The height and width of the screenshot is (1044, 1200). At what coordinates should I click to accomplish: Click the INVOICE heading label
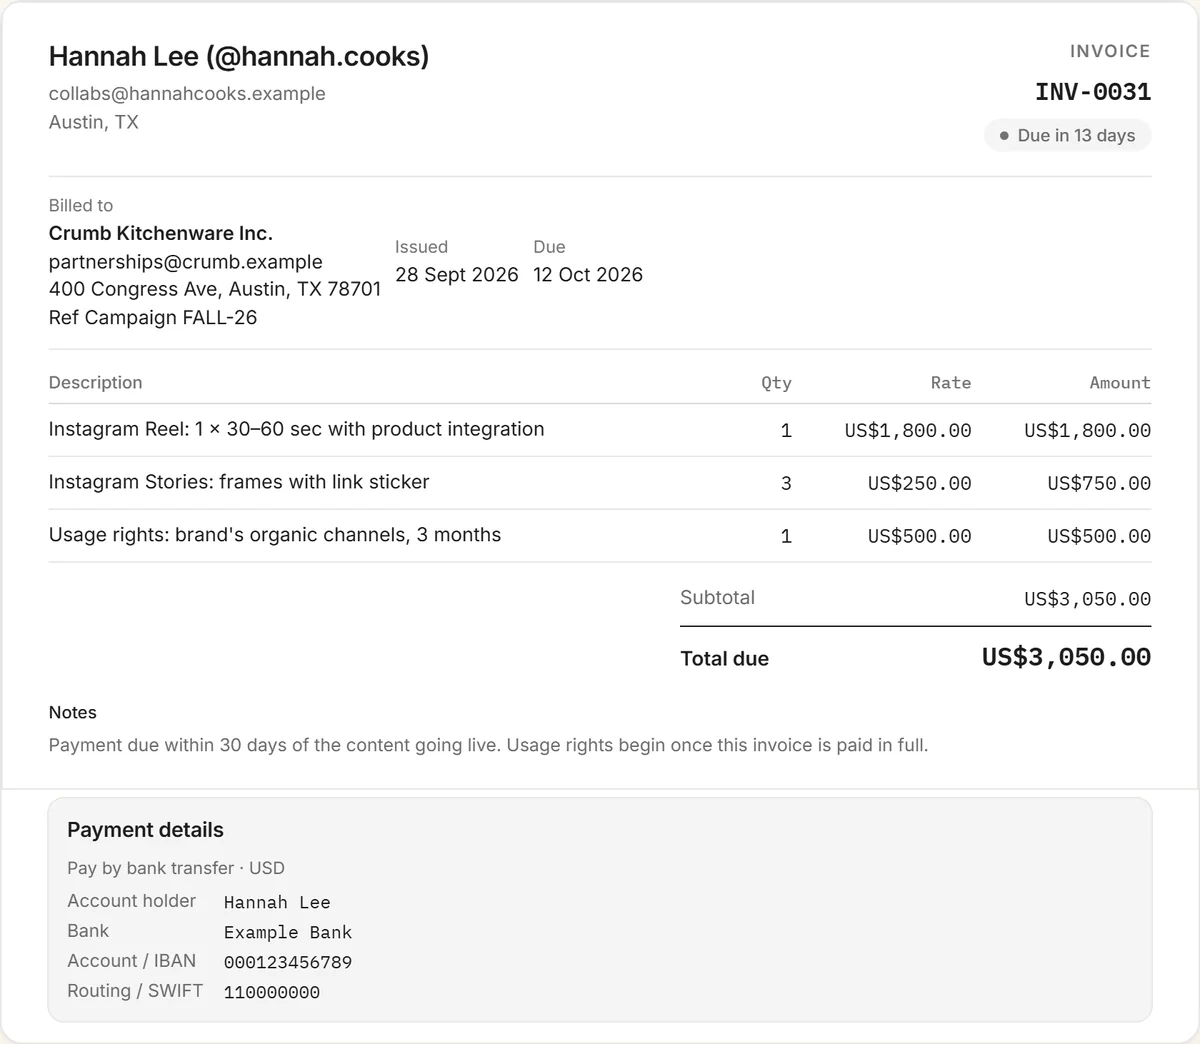(1110, 51)
